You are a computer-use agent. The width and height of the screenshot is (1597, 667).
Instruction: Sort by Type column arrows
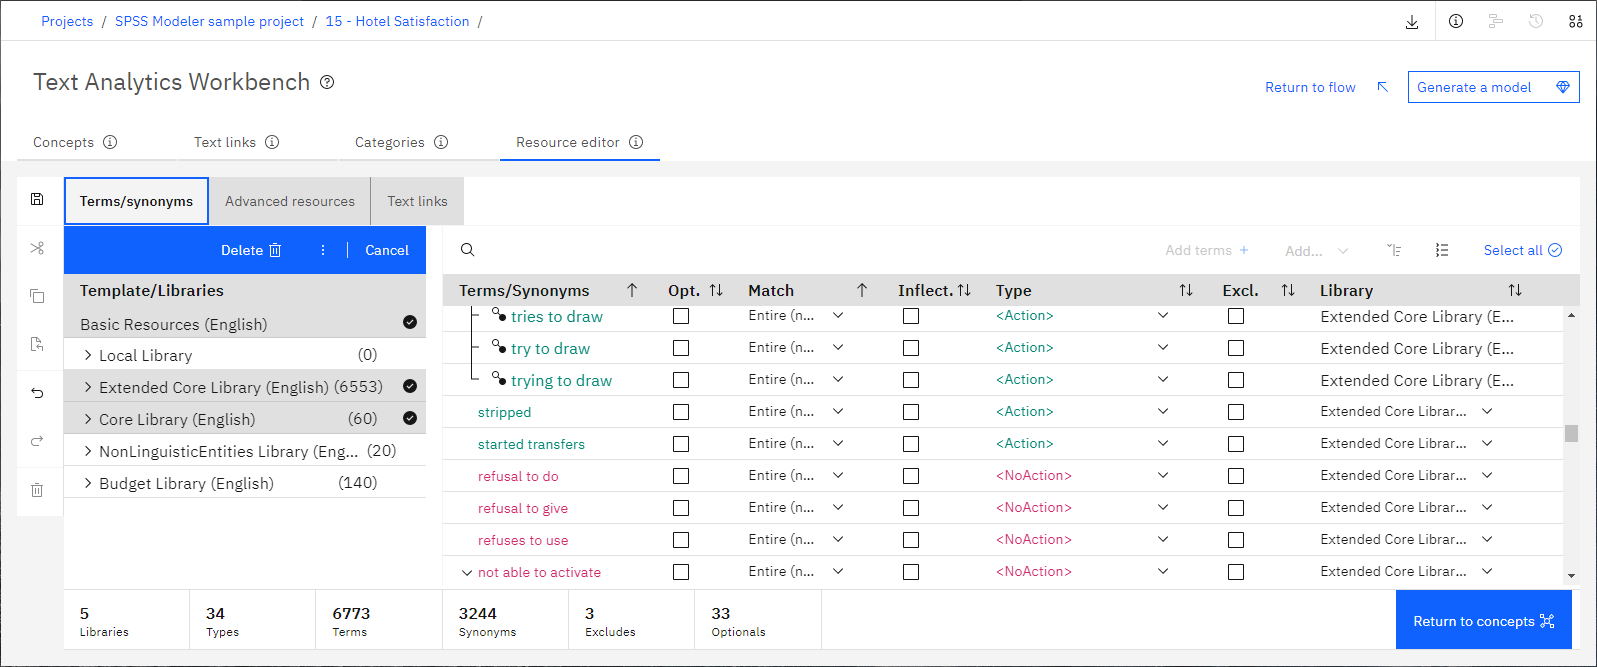click(1186, 290)
